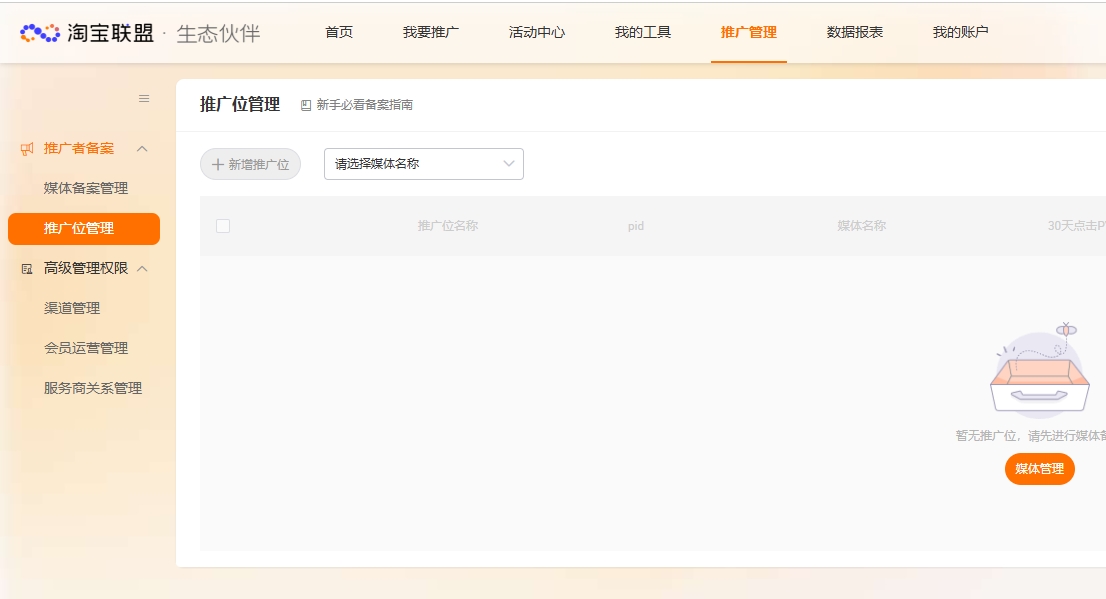Toggle the select-all checkbox in table header

(223, 226)
